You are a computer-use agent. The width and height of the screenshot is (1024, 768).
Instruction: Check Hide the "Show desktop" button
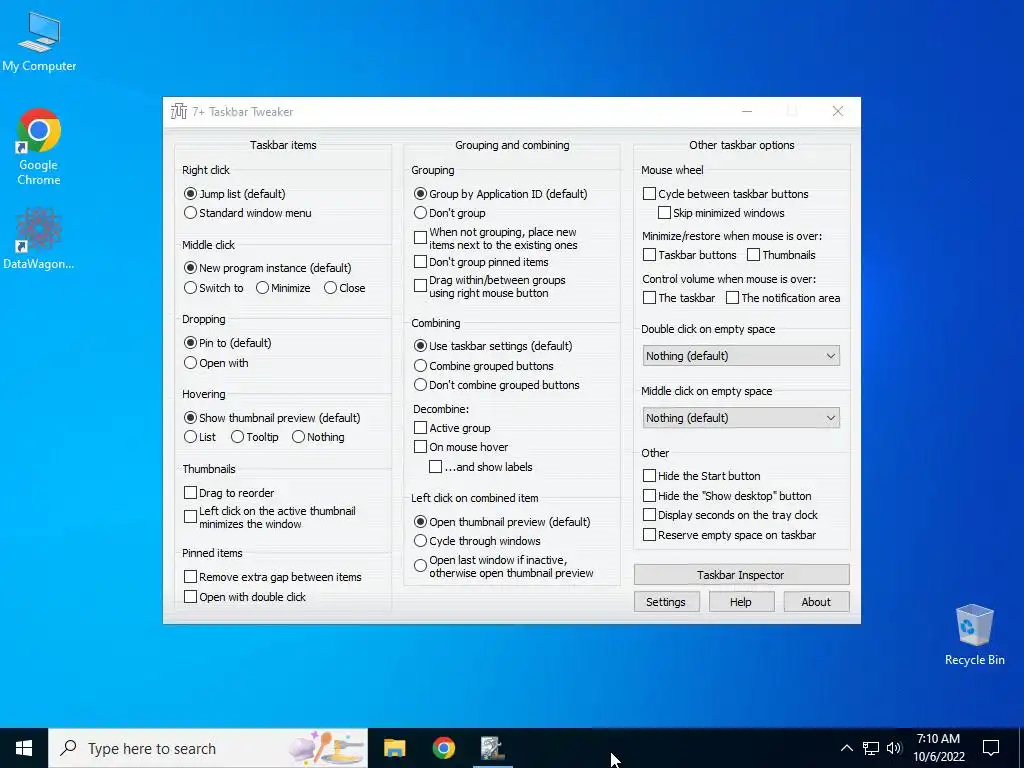coord(728,496)
